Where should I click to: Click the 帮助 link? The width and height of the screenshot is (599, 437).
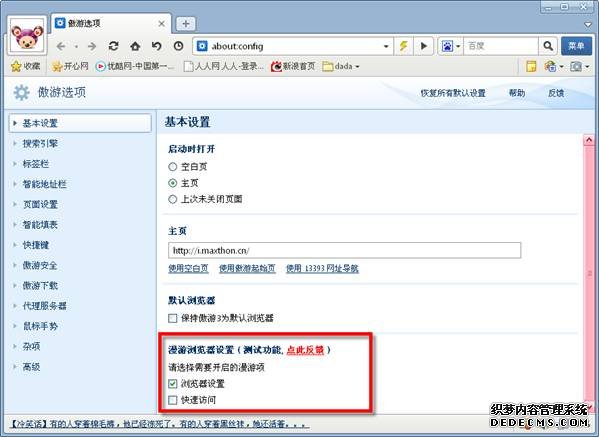[517, 93]
